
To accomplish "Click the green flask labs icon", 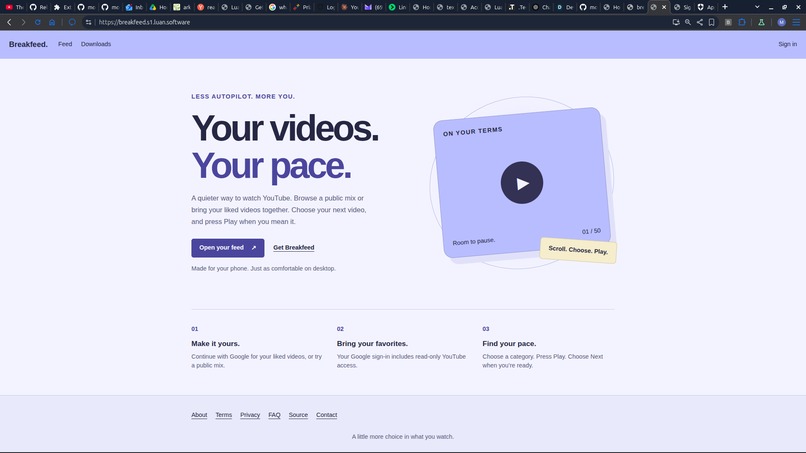I will (761, 22).
